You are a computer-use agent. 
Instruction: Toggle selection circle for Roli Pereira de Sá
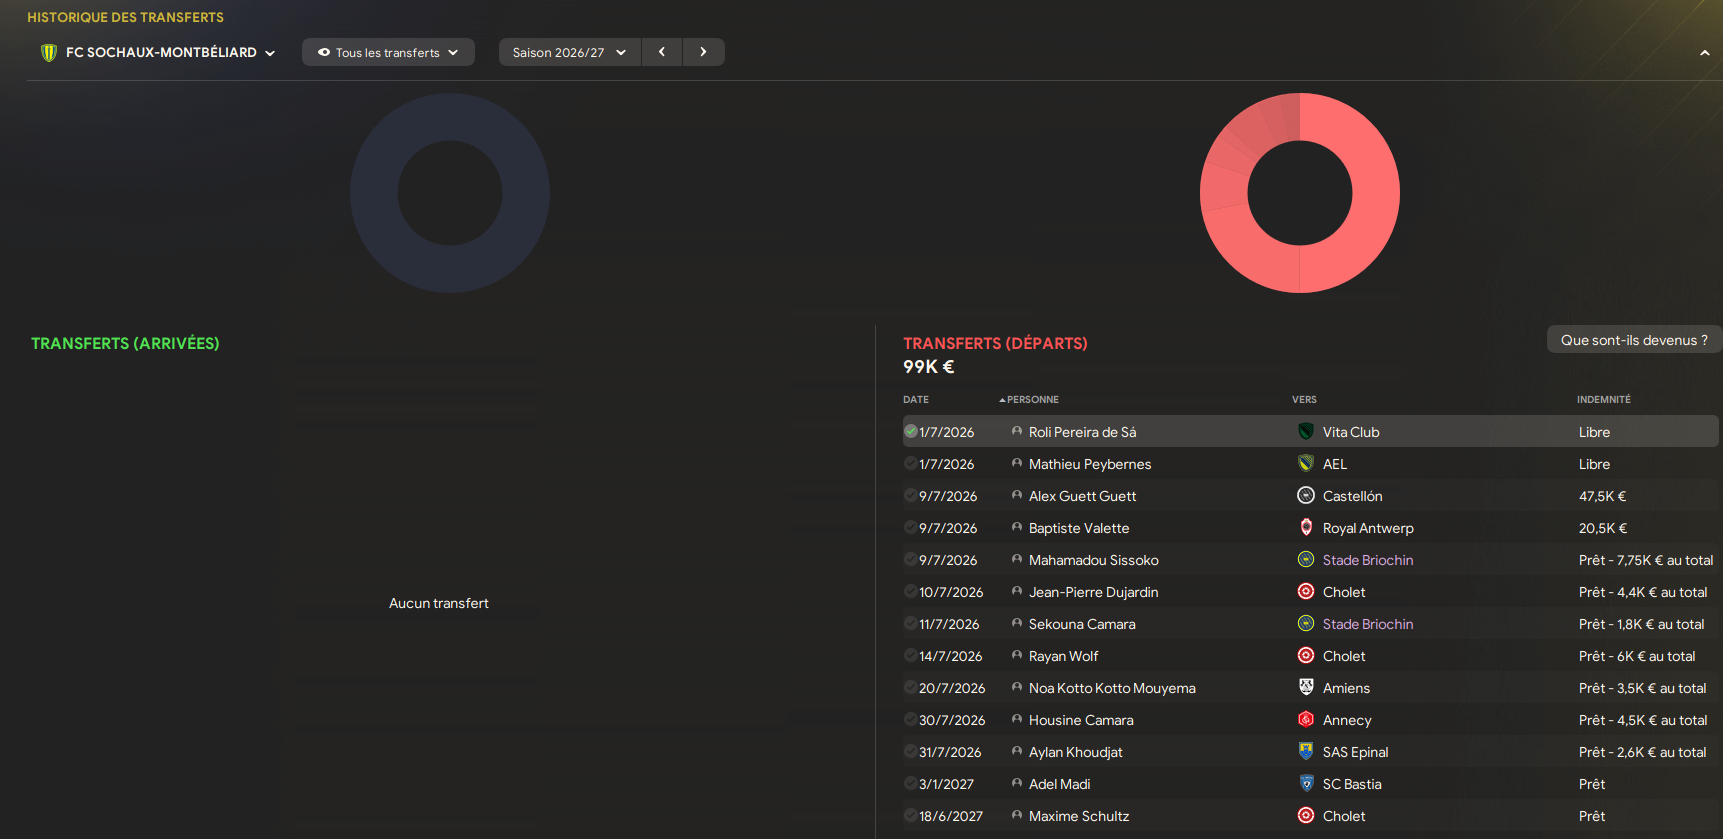tap(911, 431)
